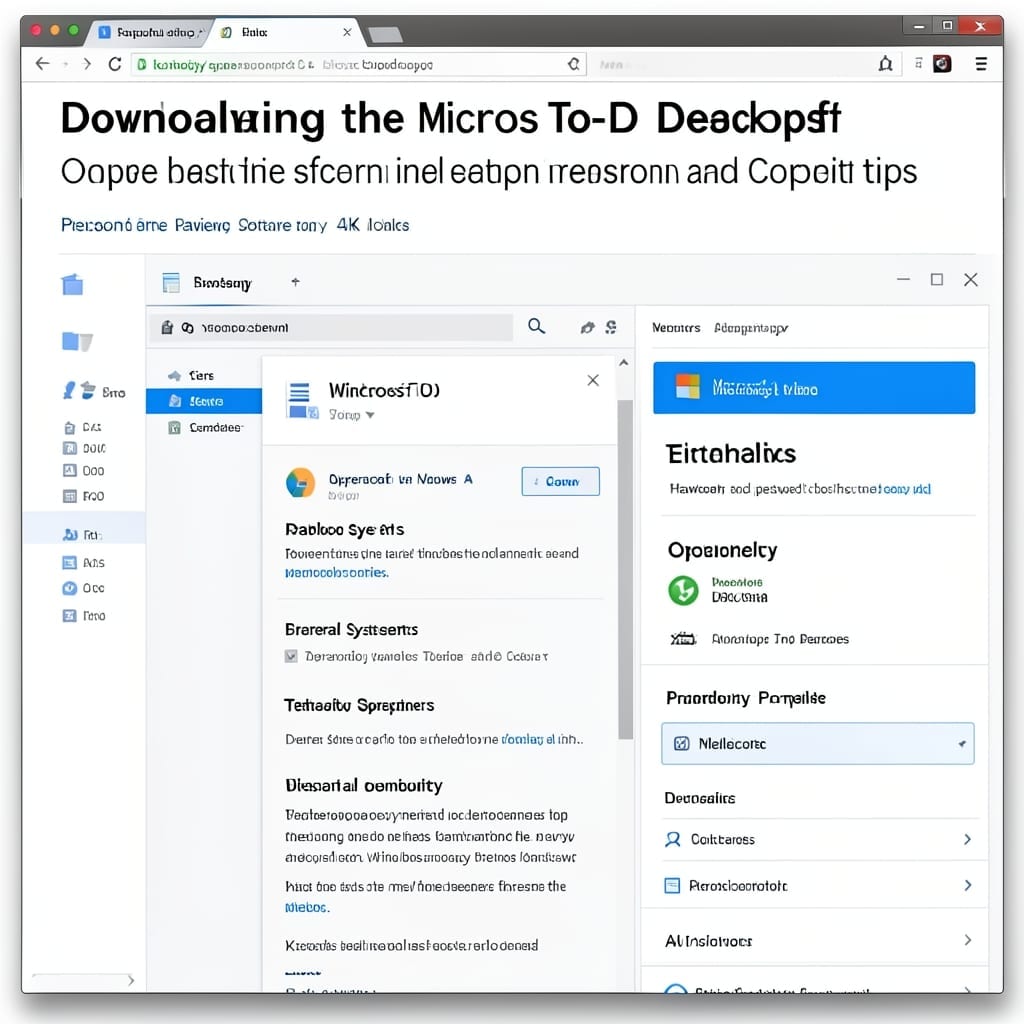Image resolution: width=1024 pixels, height=1024 pixels.
Task: Click the browser forward arrow
Action: point(87,64)
